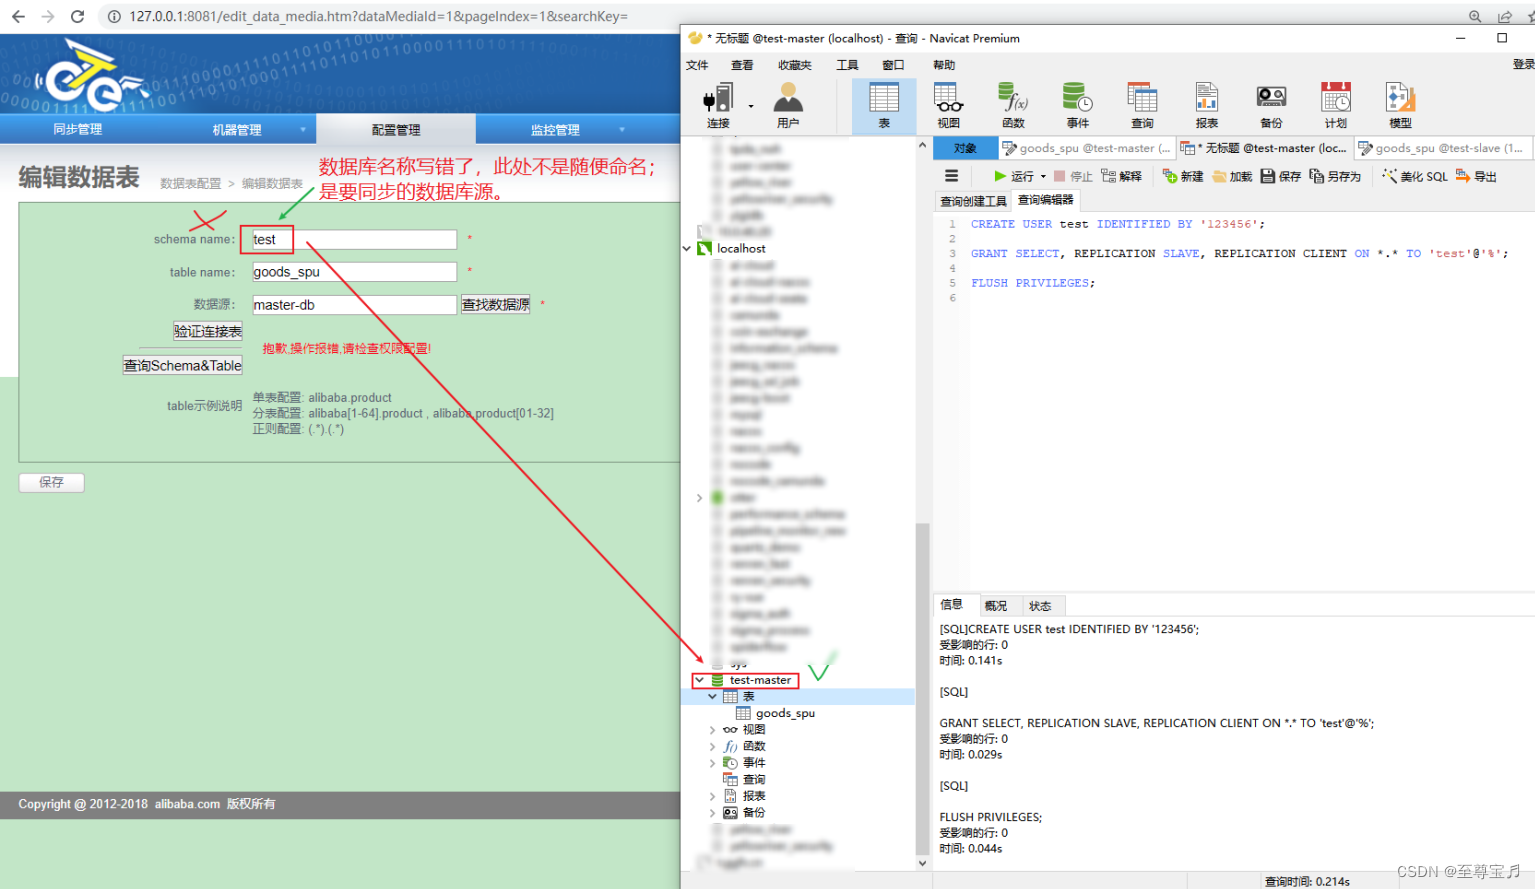Open the dropdown arrow next to 运行
Viewport: 1535px width, 889px height.
(x=1043, y=177)
